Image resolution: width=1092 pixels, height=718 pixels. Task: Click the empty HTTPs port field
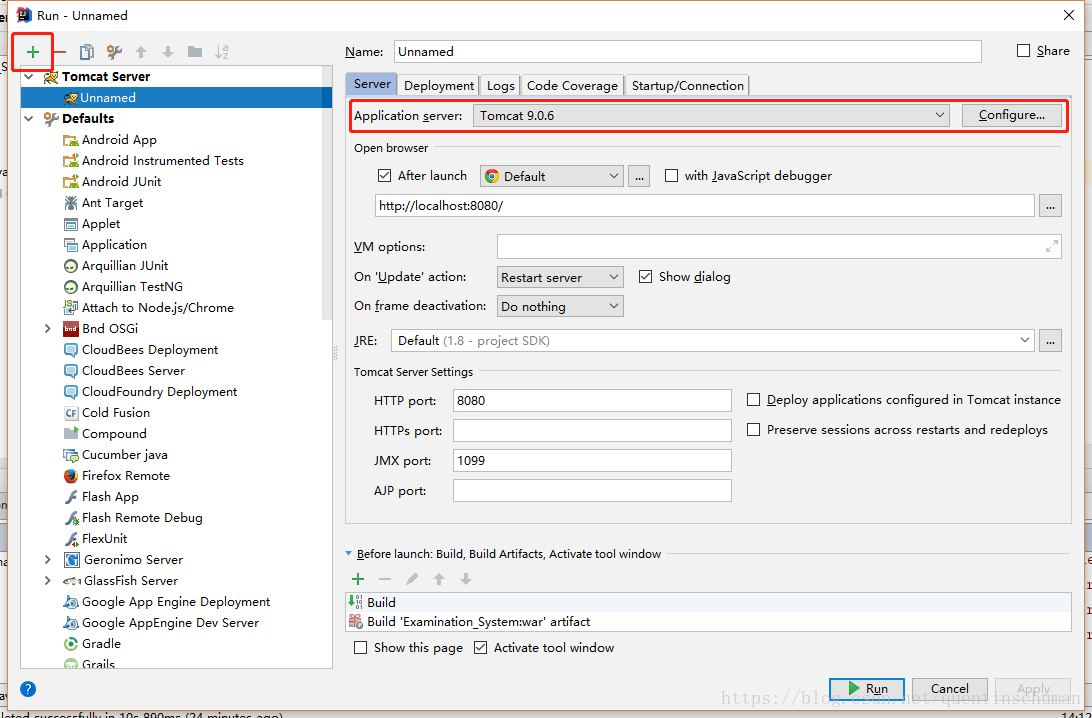[592, 430]
